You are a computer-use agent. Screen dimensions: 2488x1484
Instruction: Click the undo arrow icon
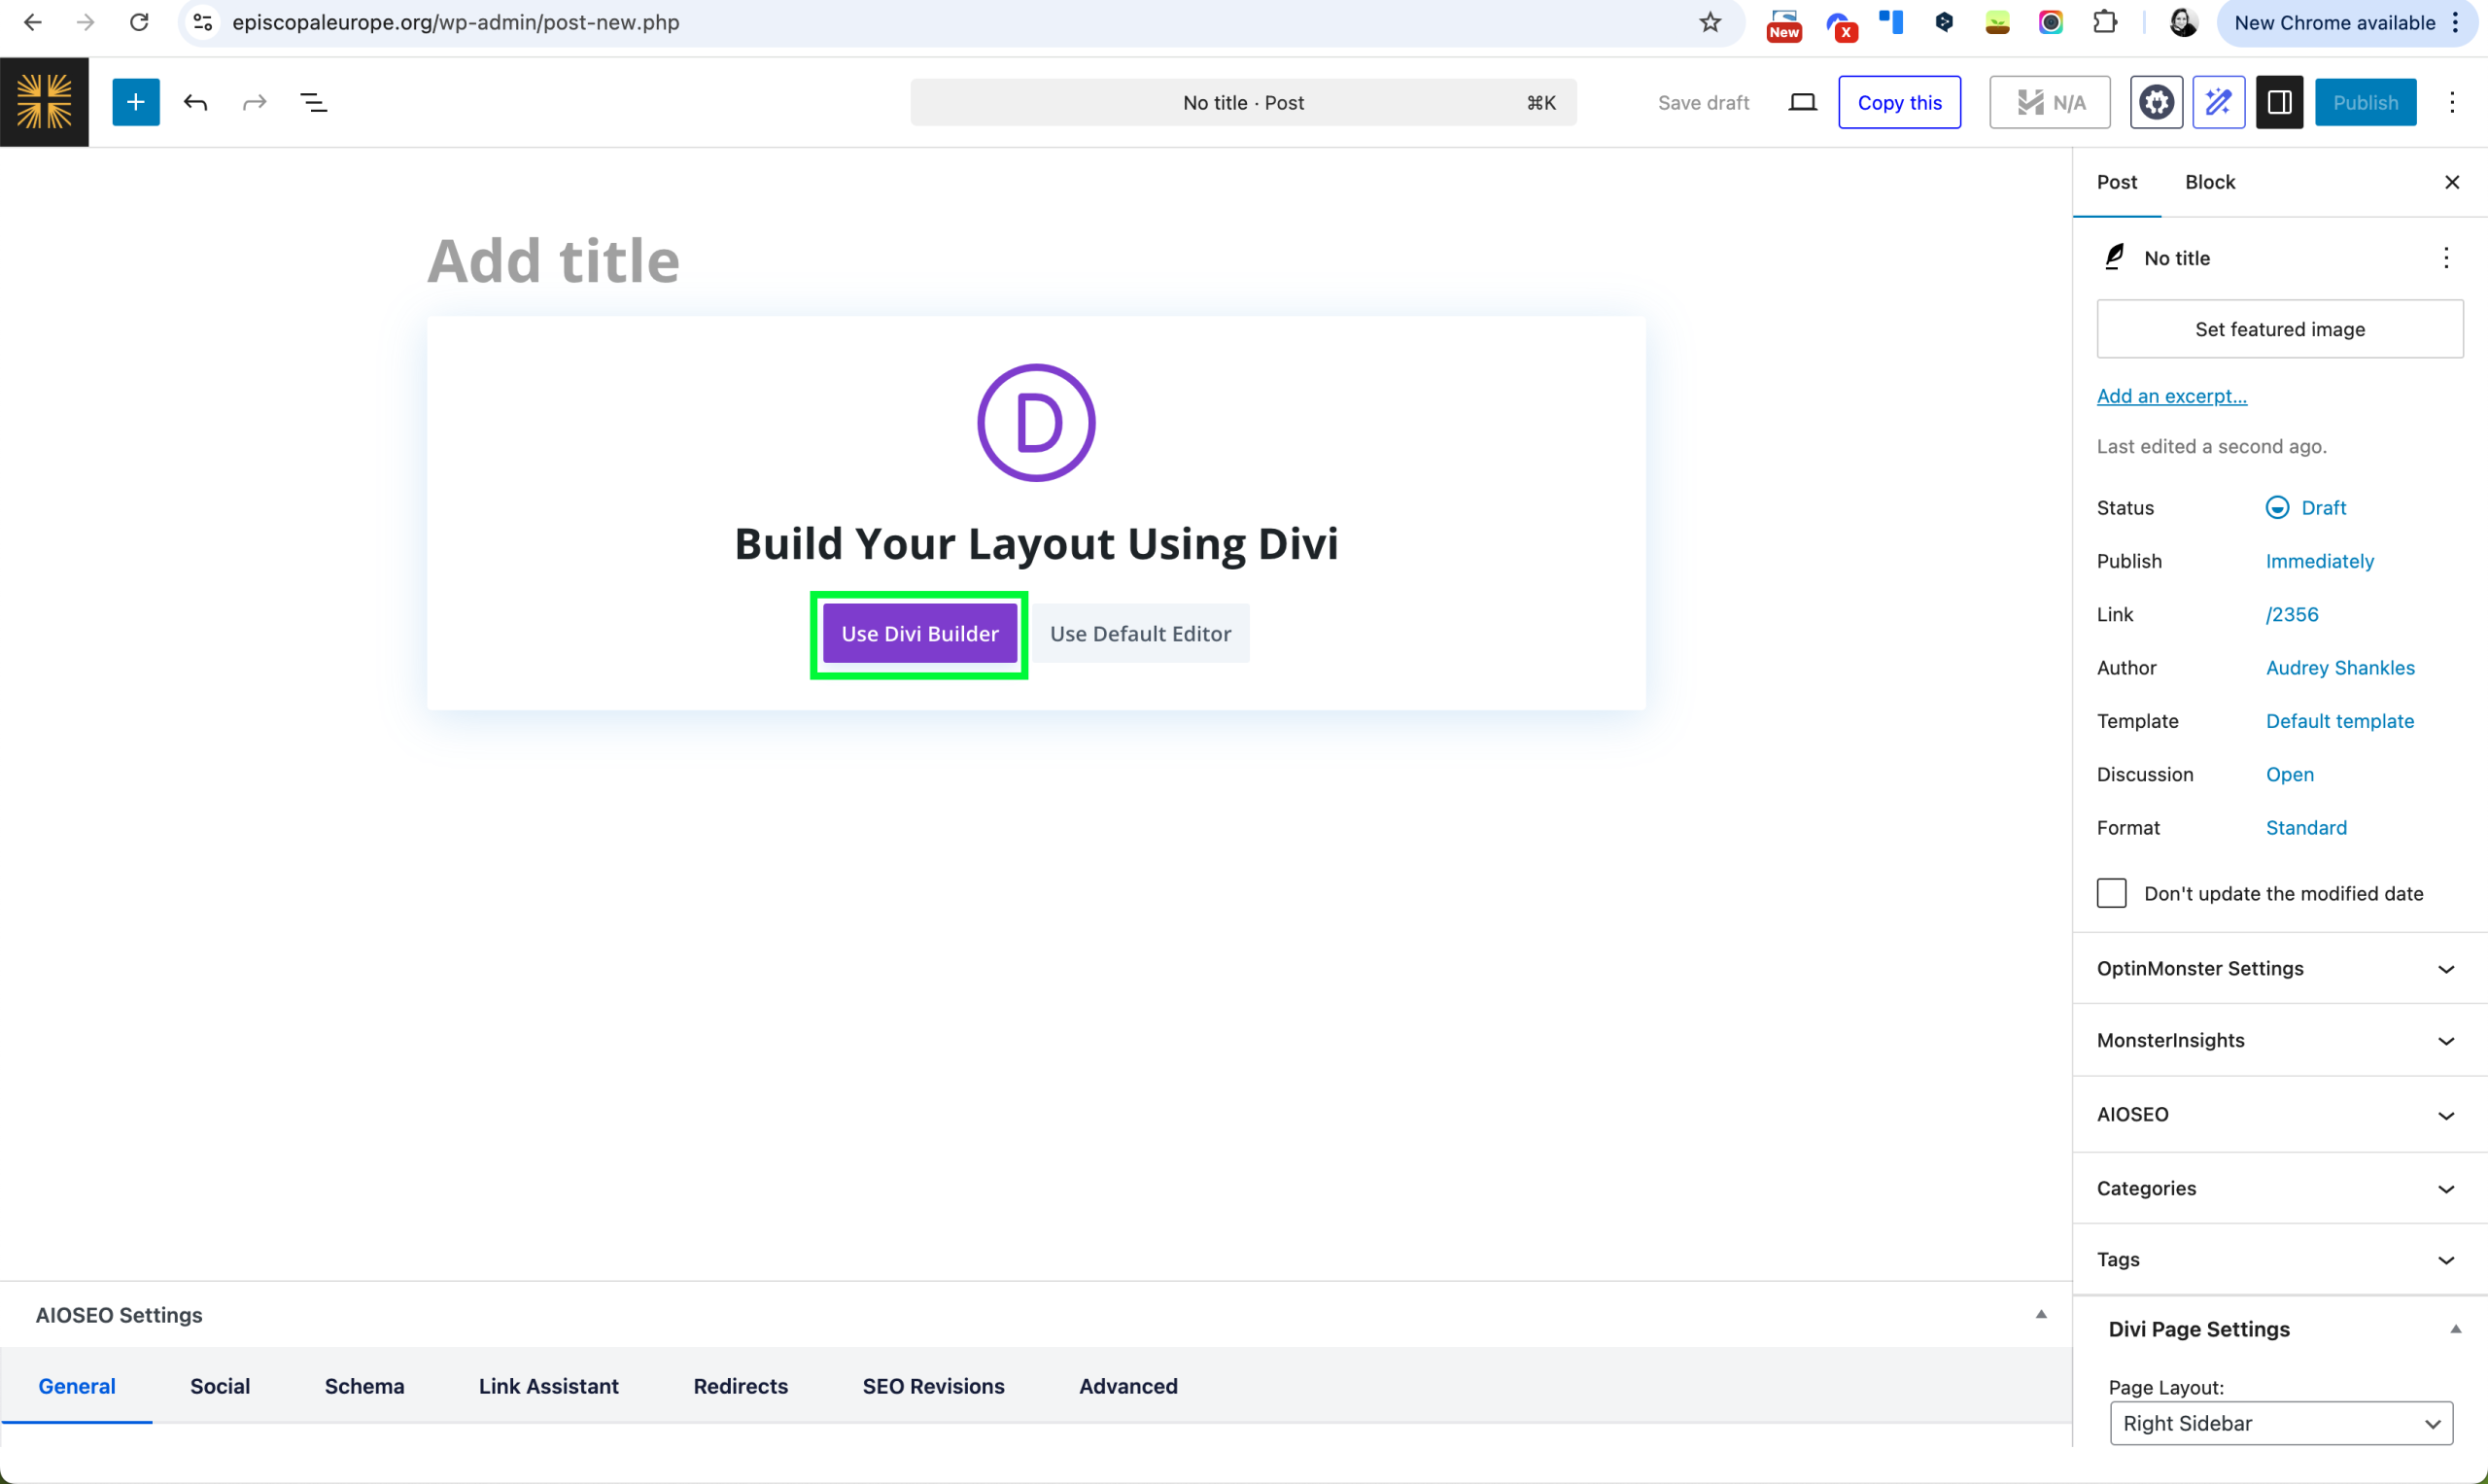[x=195, y=102]
